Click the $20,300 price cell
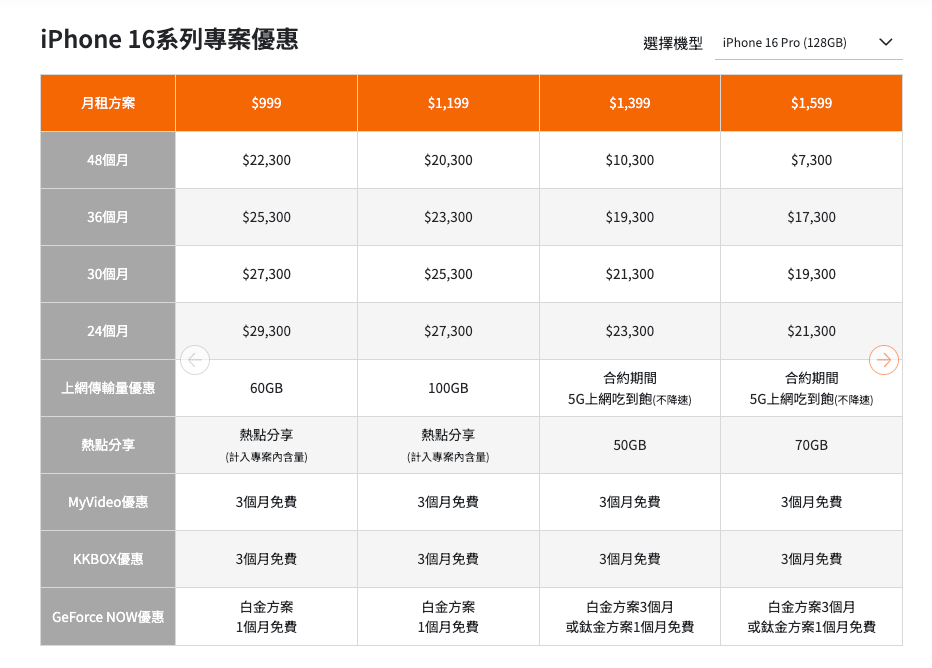Image resolution: width=932 pixels, height=668 pixels. pyautogui.click(x=448, y=160)
